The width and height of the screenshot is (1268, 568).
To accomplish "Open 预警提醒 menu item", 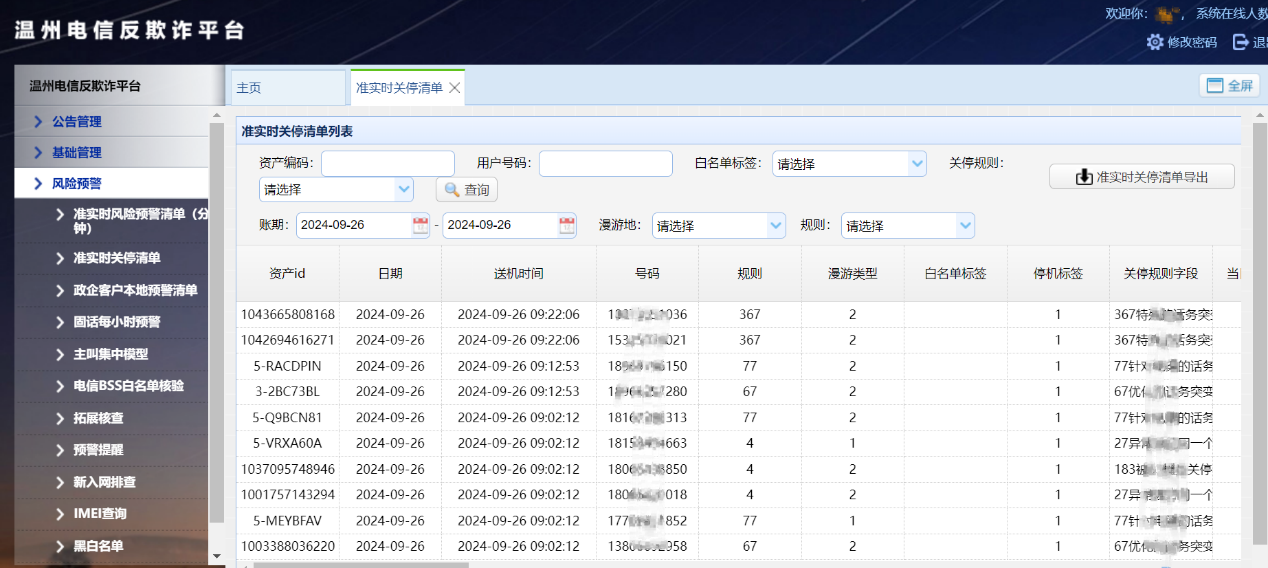I will click(x=112, y=450).
